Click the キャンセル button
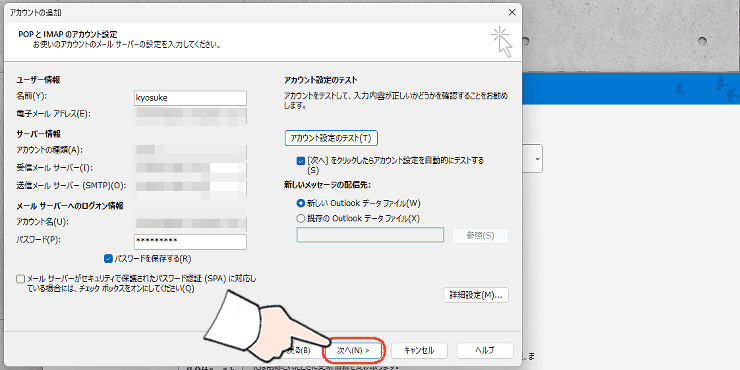The image size is (740, 370). [x=419, y=351]
